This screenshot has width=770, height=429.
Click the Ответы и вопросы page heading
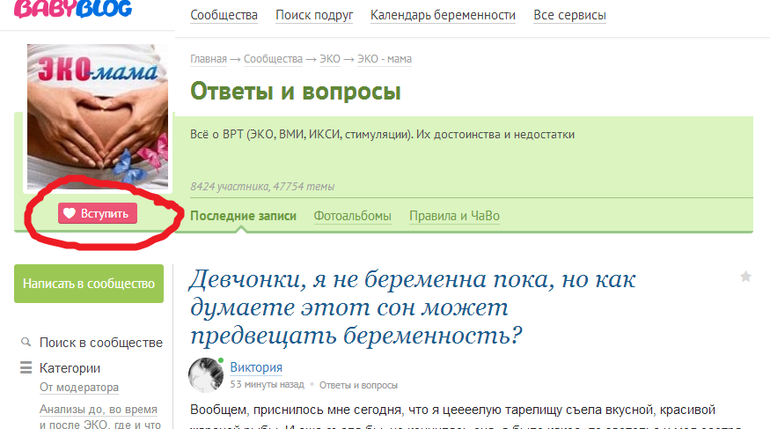pyautogui.click(x=296, y=92)
